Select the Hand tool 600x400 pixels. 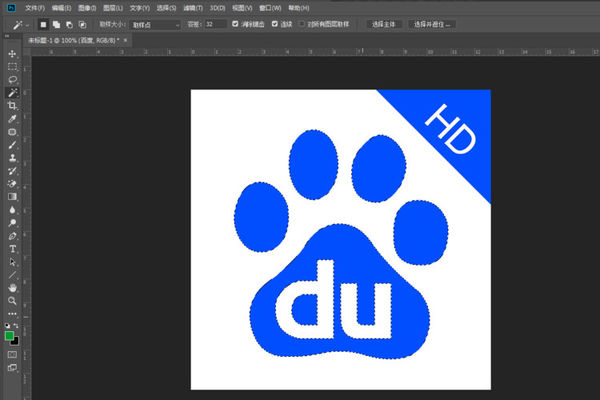[12, 288]
